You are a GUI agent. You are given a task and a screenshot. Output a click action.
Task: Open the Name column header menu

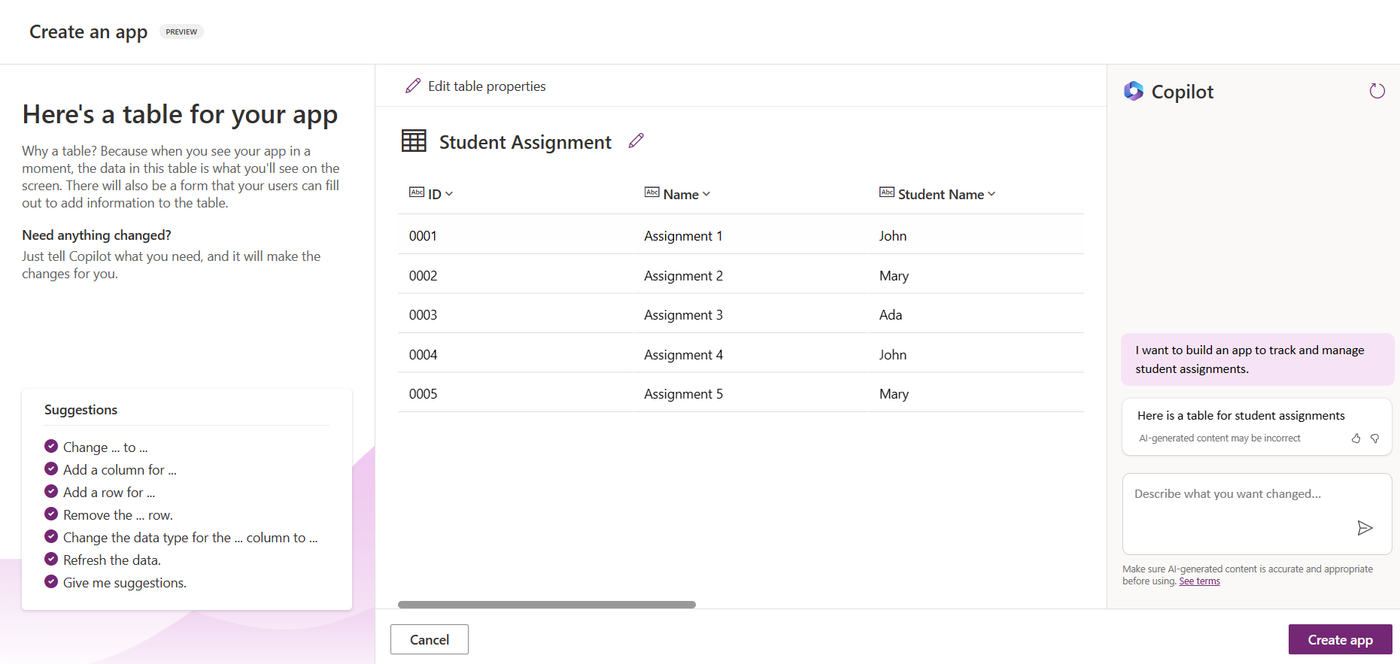(706, 194)
